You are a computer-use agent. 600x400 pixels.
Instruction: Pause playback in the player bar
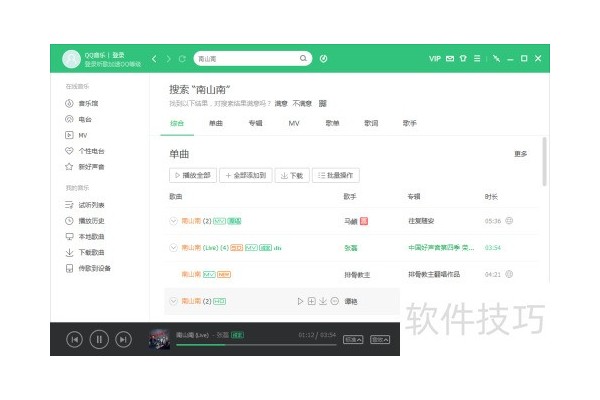click(99, 340)
